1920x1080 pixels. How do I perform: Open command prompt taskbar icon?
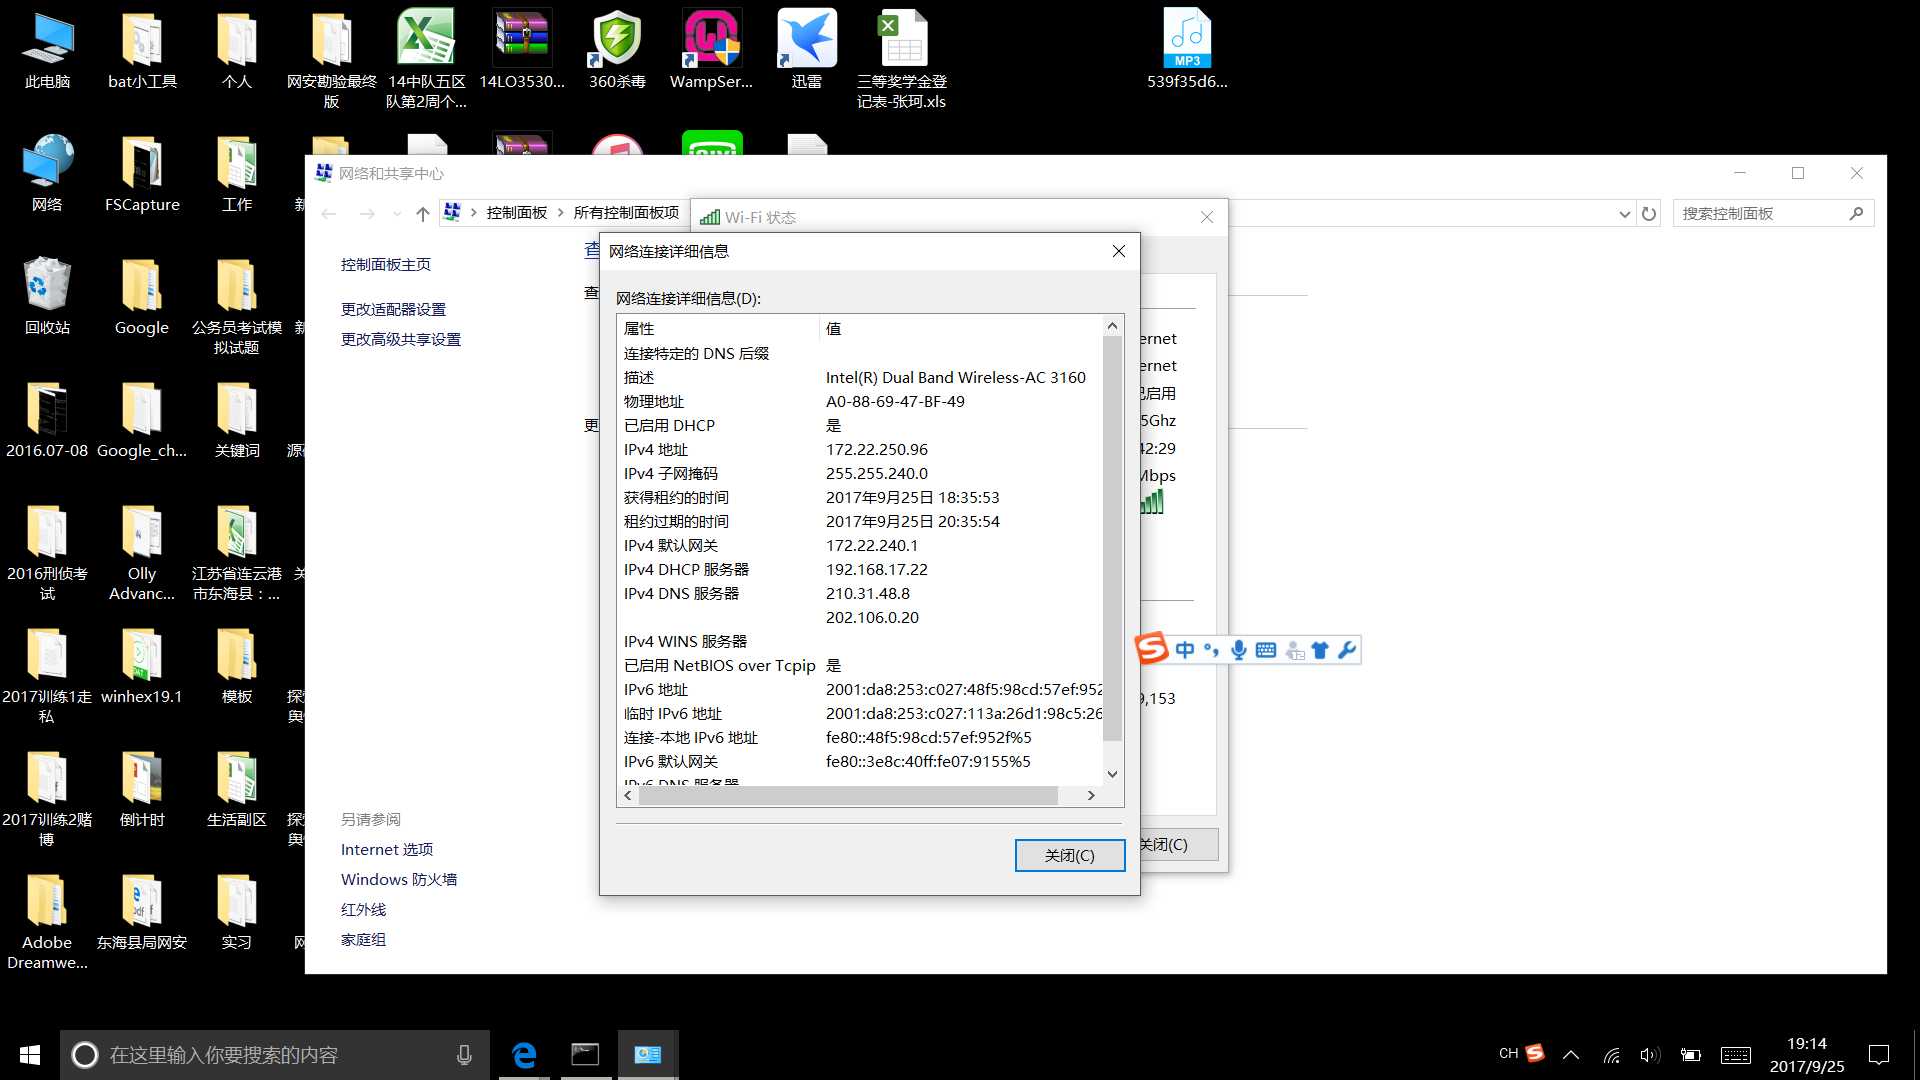(x=585, y=1055)
